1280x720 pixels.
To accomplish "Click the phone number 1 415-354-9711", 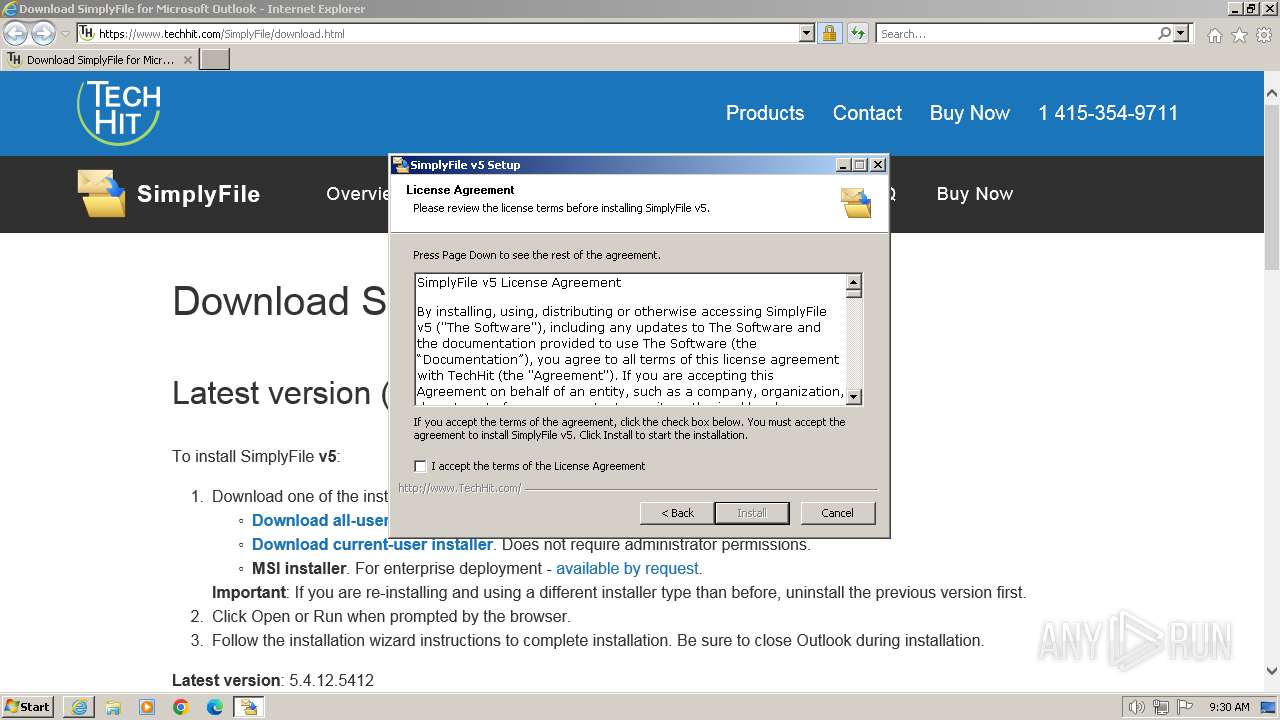I will click(x=1108, y=113).
